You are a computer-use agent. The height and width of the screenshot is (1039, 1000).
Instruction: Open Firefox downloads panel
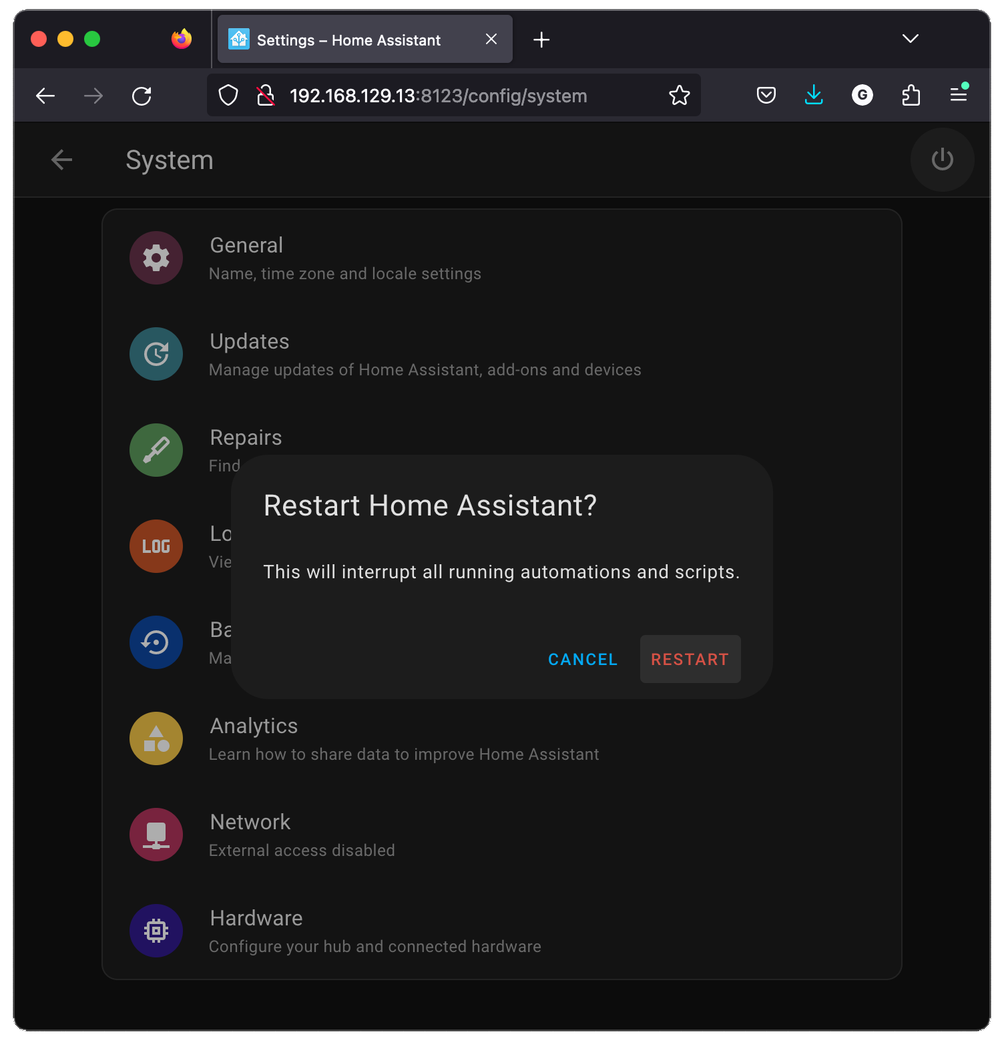click(x=814, y=95)
